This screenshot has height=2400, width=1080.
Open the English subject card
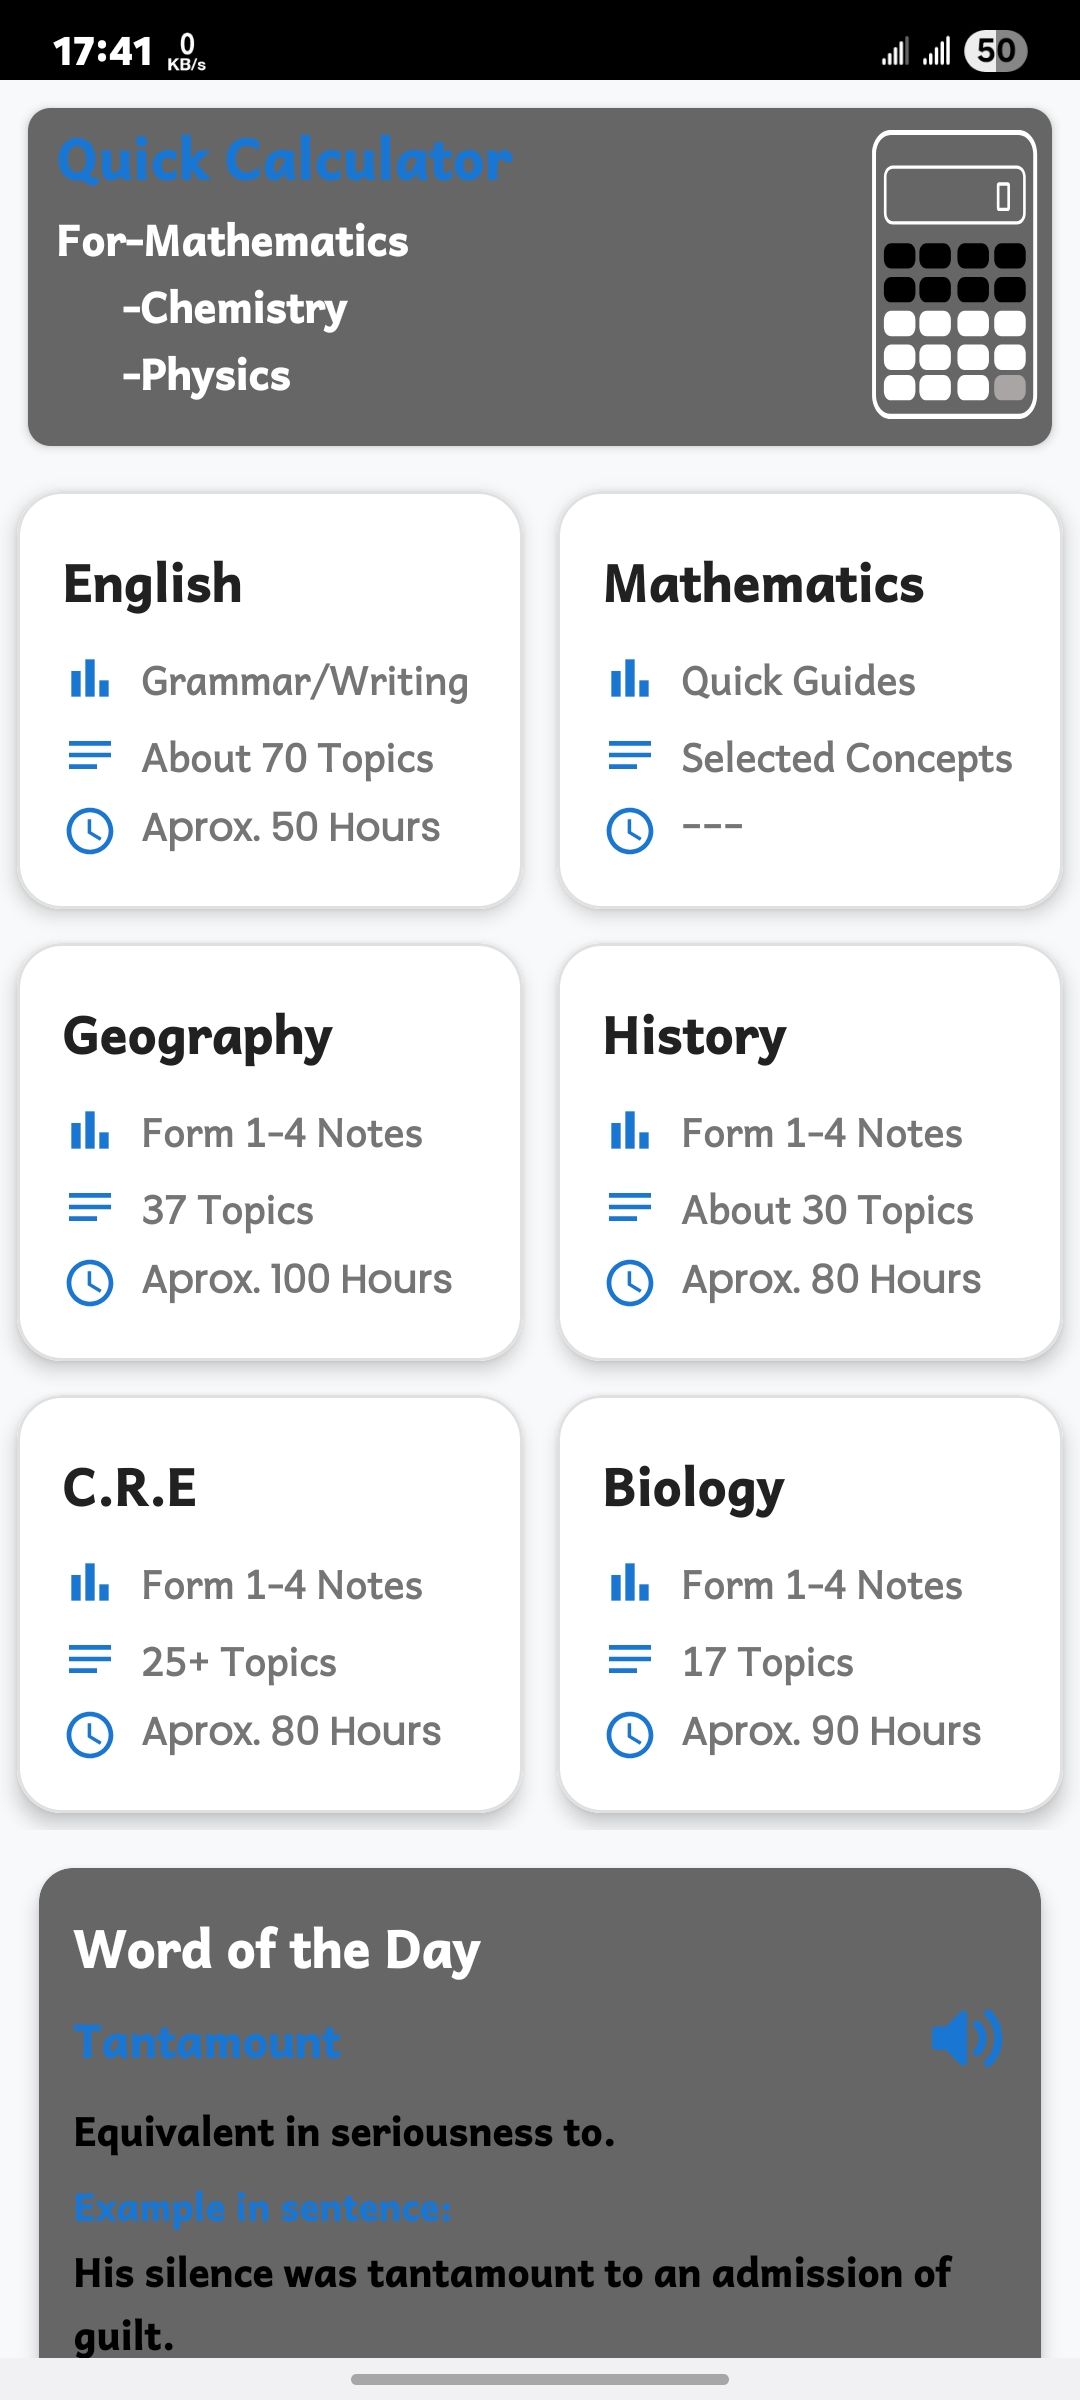[x=270, y=700]
